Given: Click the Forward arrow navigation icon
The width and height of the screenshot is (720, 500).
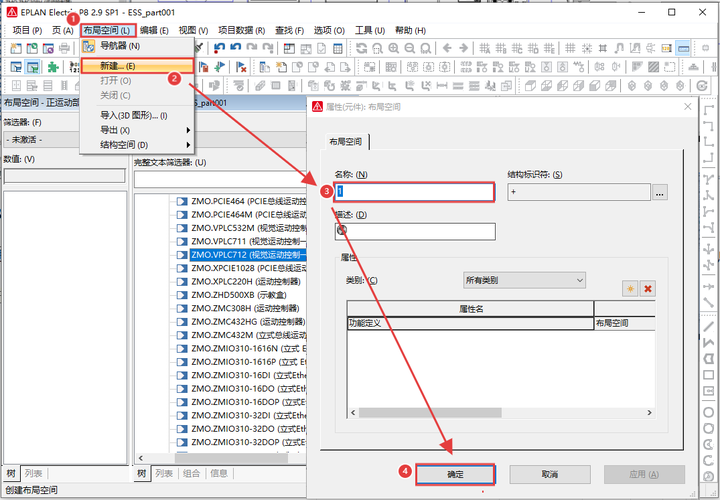Looking at the screenshot, I should coord(463,48).
